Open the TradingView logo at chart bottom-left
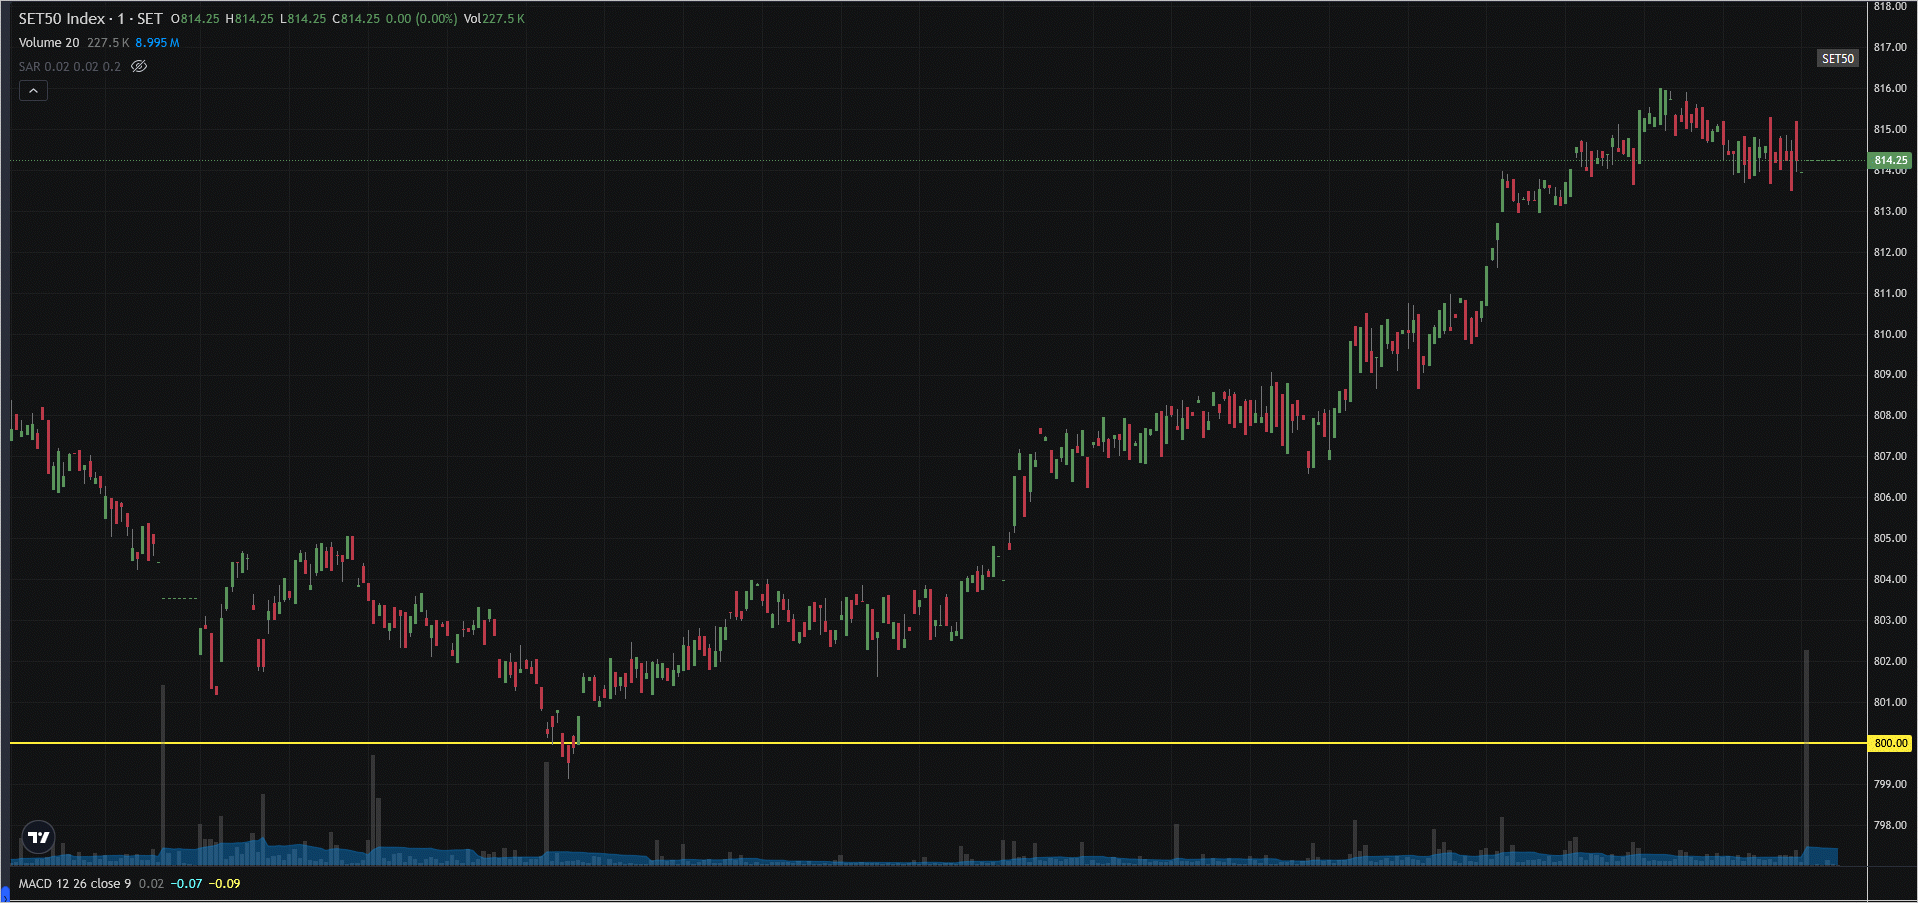 [x=38, y=837]
